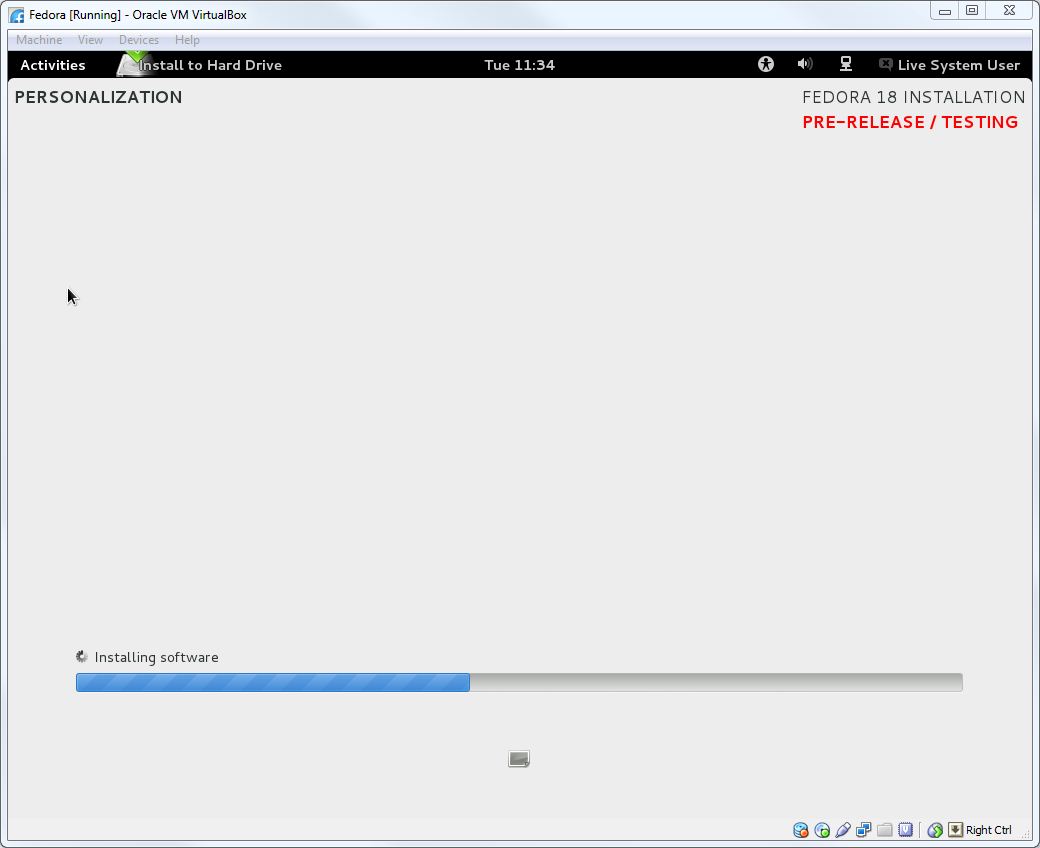Open the volume speaker icon
The width and height of the screenshot is (1040, 848).
(x=805, y=64)
